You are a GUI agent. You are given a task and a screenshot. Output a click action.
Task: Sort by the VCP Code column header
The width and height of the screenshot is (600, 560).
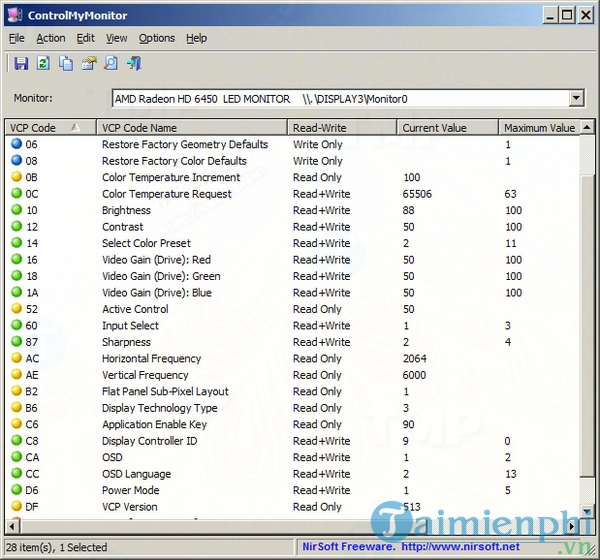[x=50, y=128]
